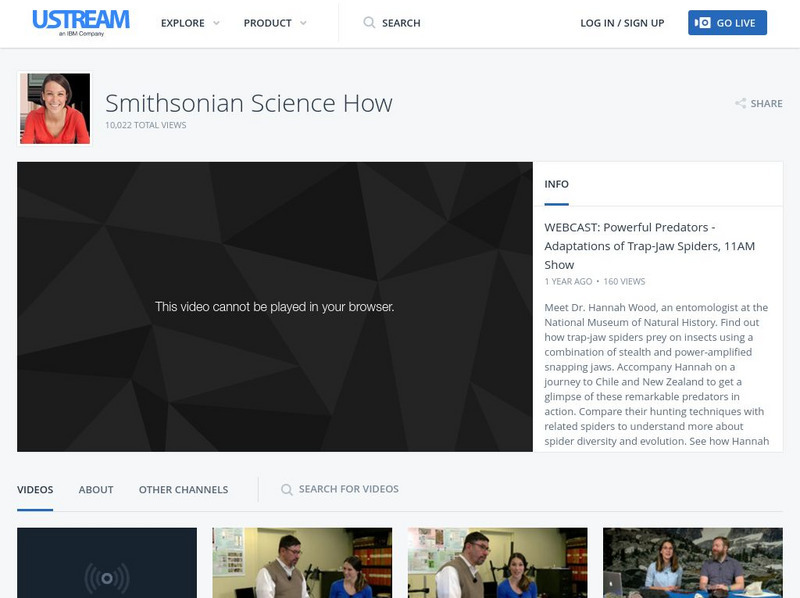Image resolution: width=800 pixels, height=598 pixels.
Task: Open the Powerful Predators webcast title
Action: [x=649, y=246]
